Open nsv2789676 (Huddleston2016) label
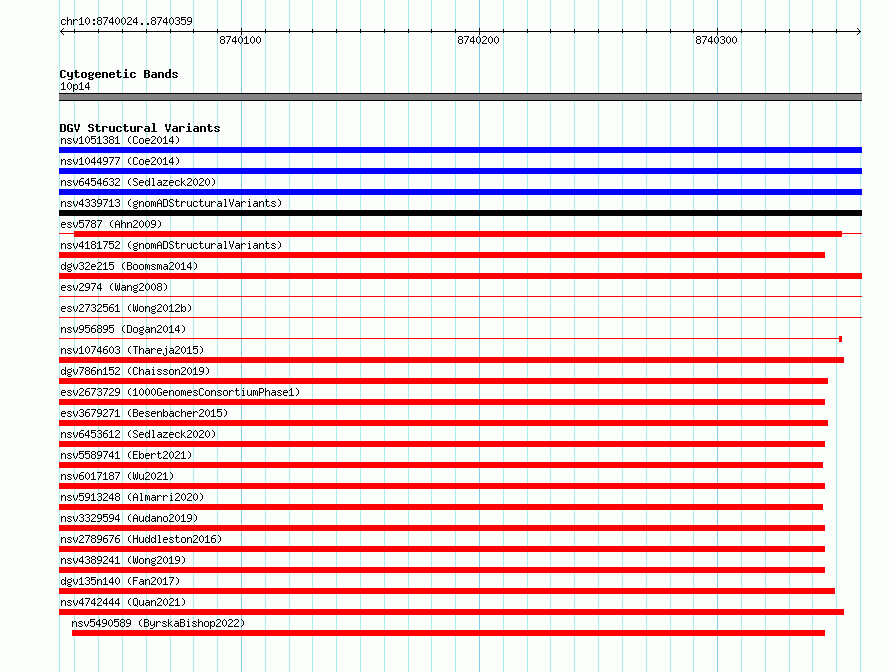The image size is (890, 672). [141, 539]
